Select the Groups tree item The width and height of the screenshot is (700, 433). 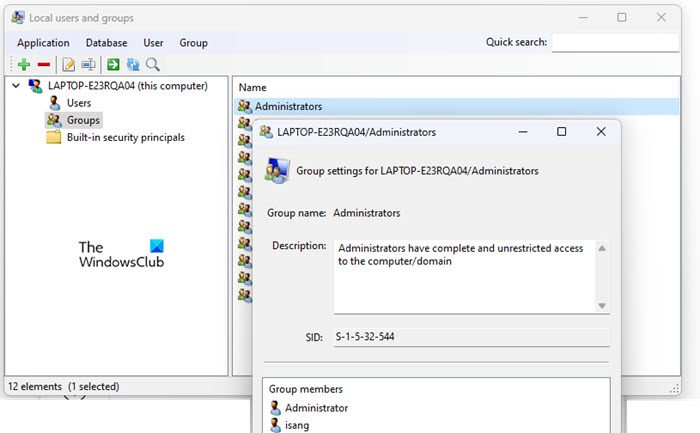pyautogui.click(x=83, y=120)
